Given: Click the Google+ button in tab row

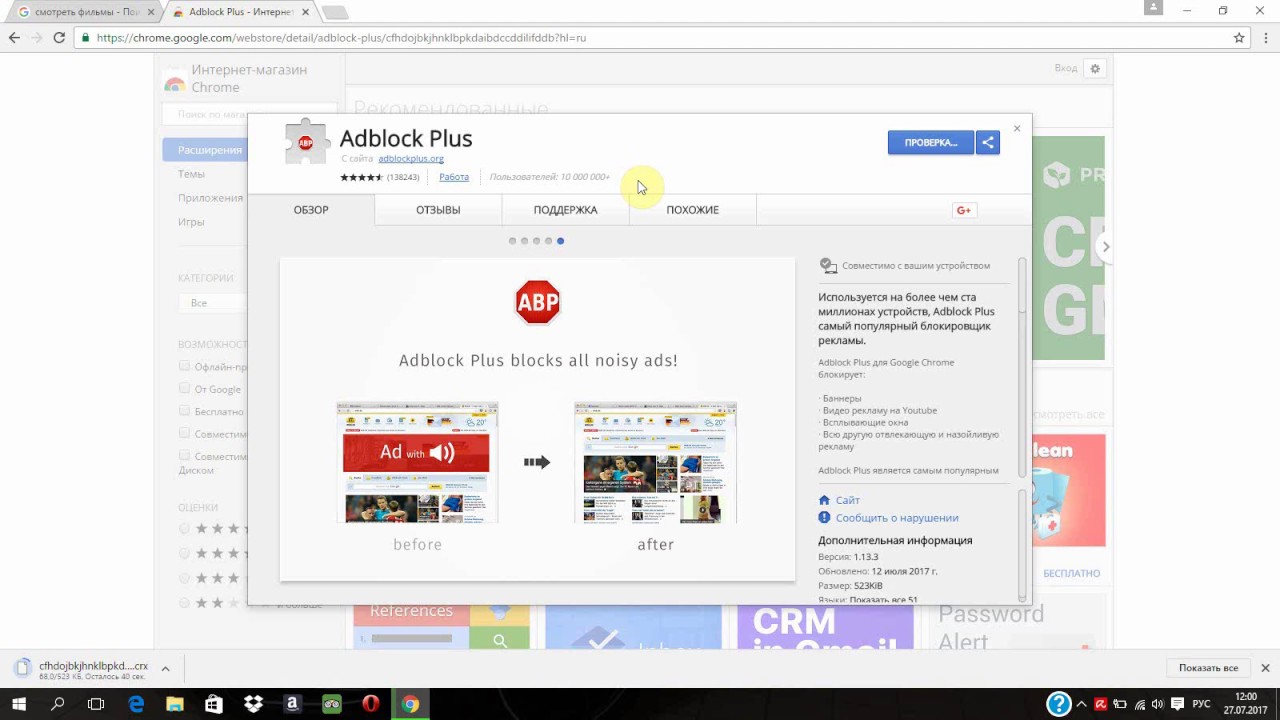Looking at the screenshot, I should pos(964,210).
